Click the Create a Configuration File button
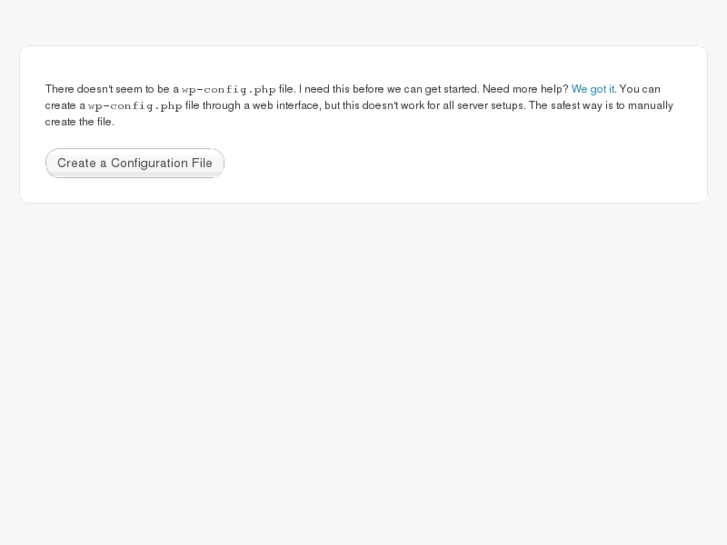 (135, 163)
